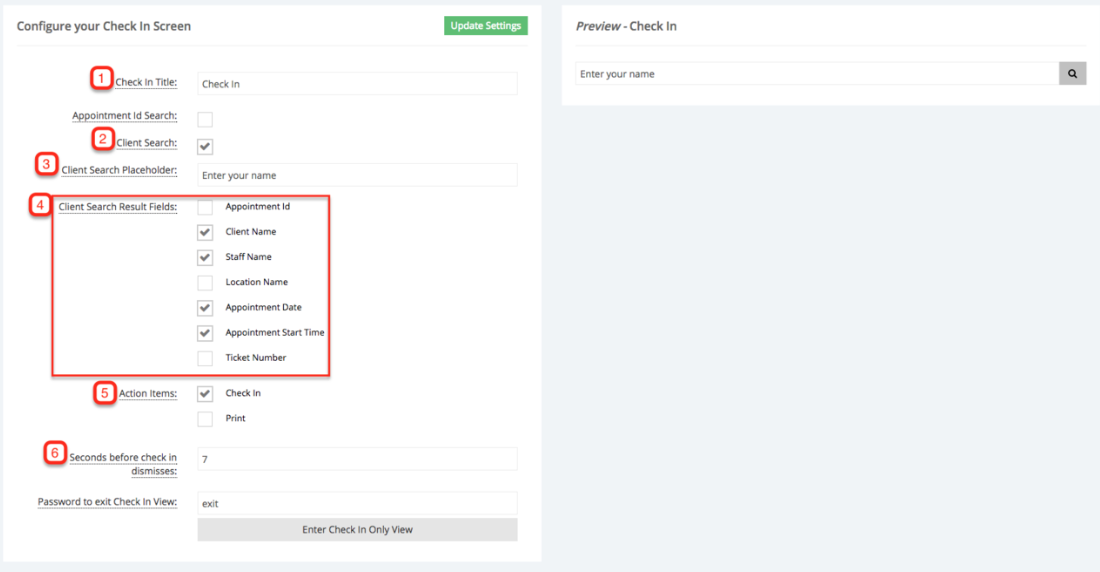The height and width of the screenshot is (572, 1100).
Task: Select the exit password input field
Action: [x=357, y=503]
